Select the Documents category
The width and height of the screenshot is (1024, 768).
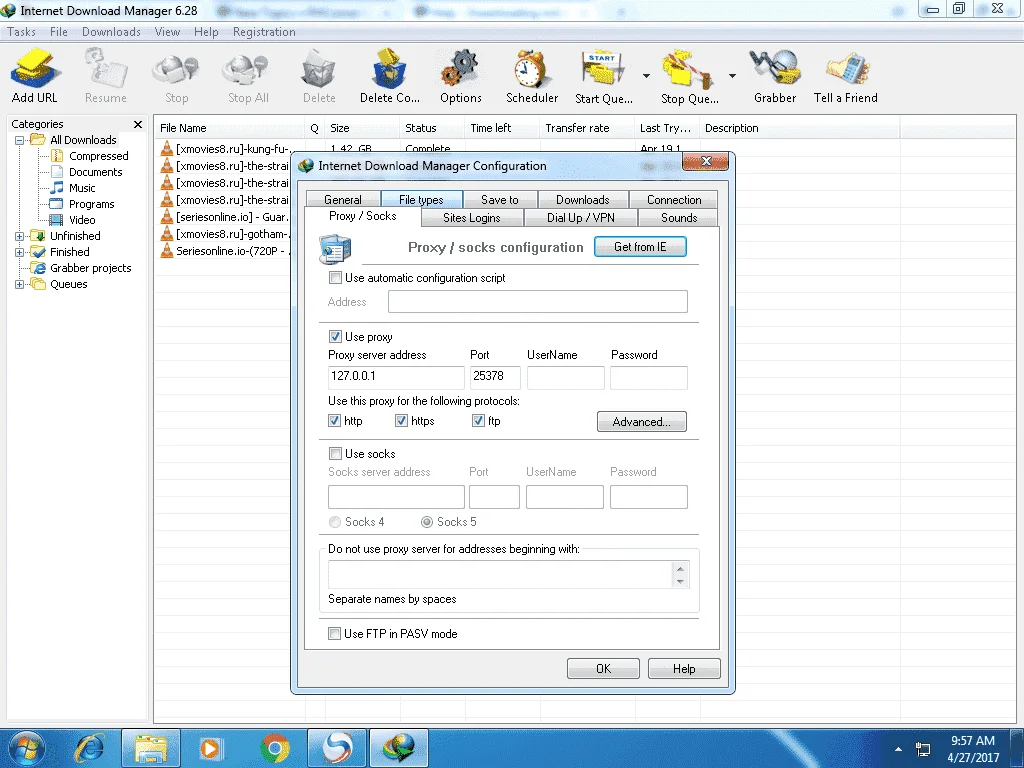click(x=87, y=172)
